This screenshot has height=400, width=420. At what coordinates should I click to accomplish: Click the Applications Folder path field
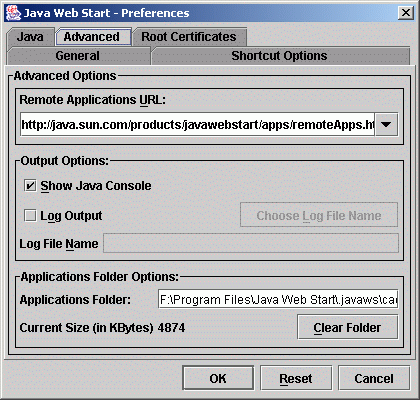tap(278, 299)
